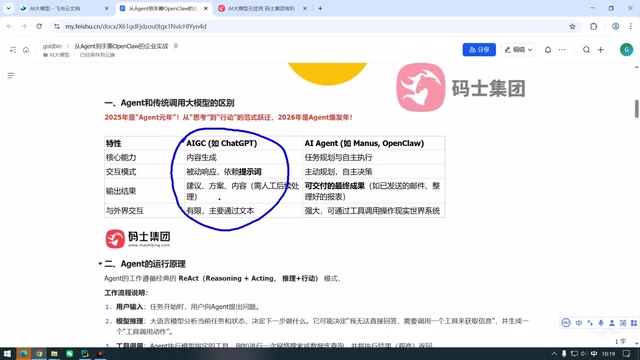Show hidden system tray icons chevron
Screen dimensions: 640x360
click(x=554, y=353)
